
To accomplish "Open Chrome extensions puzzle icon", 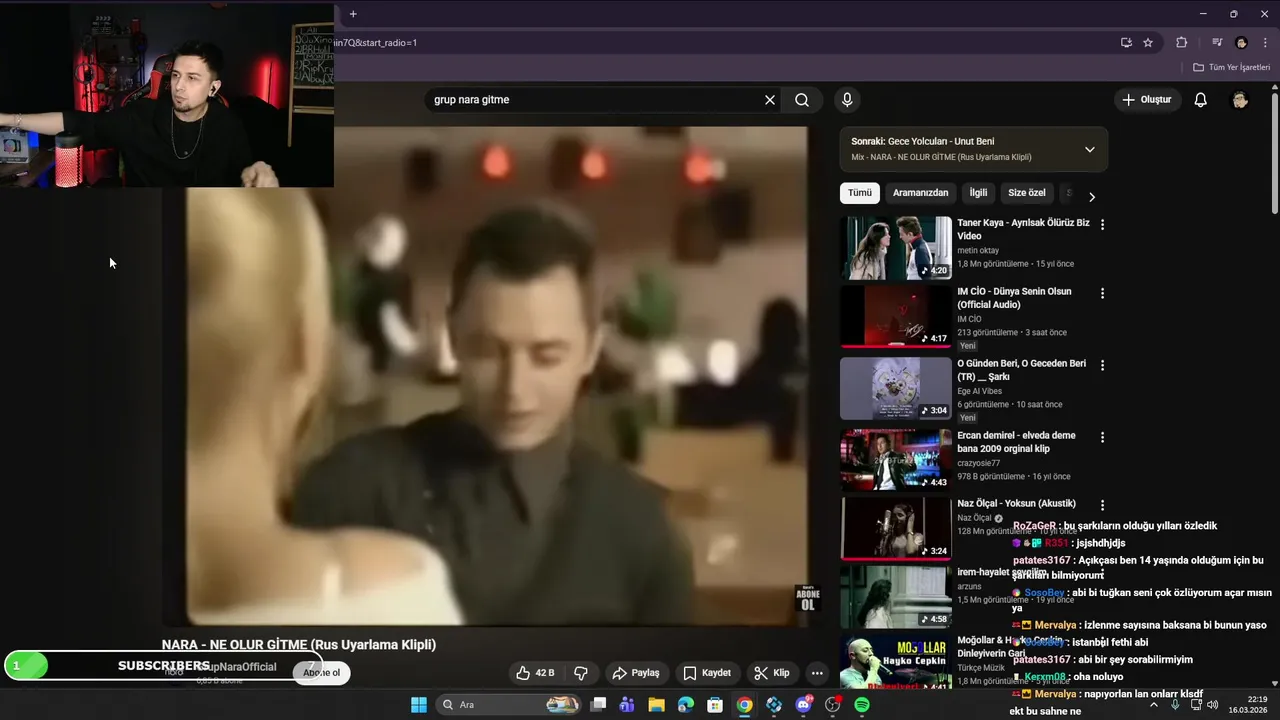I will (1182, 43).
